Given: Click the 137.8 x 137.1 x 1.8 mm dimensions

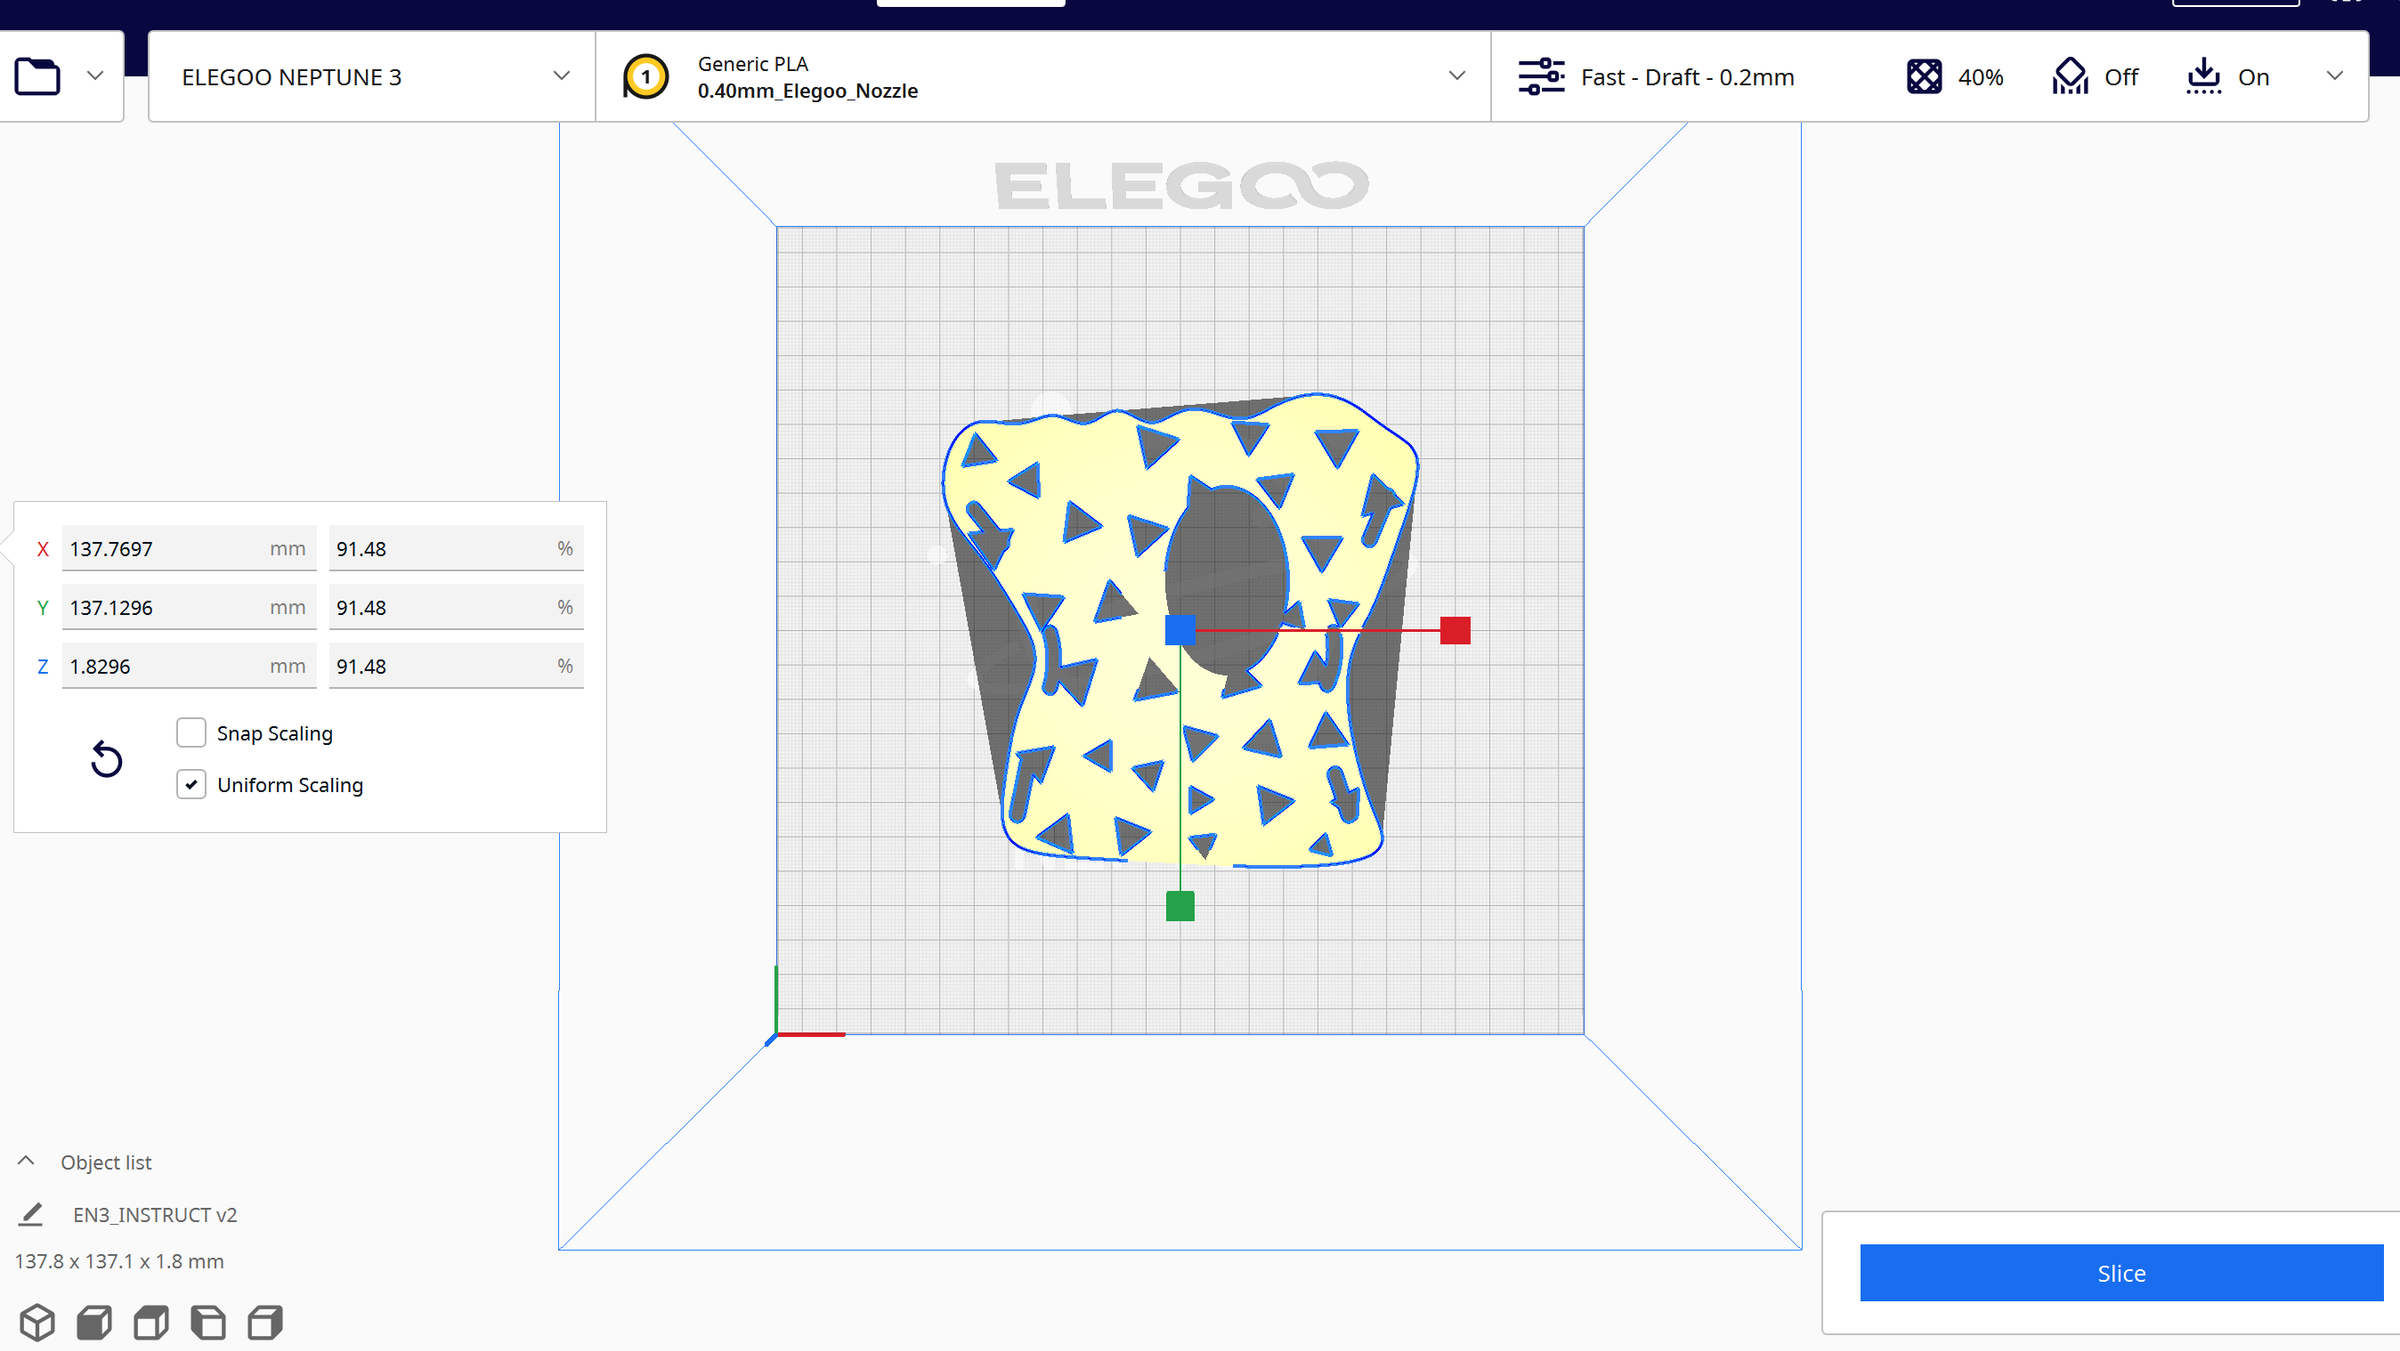Looking at the screenshot, I should coord(119,1262).
